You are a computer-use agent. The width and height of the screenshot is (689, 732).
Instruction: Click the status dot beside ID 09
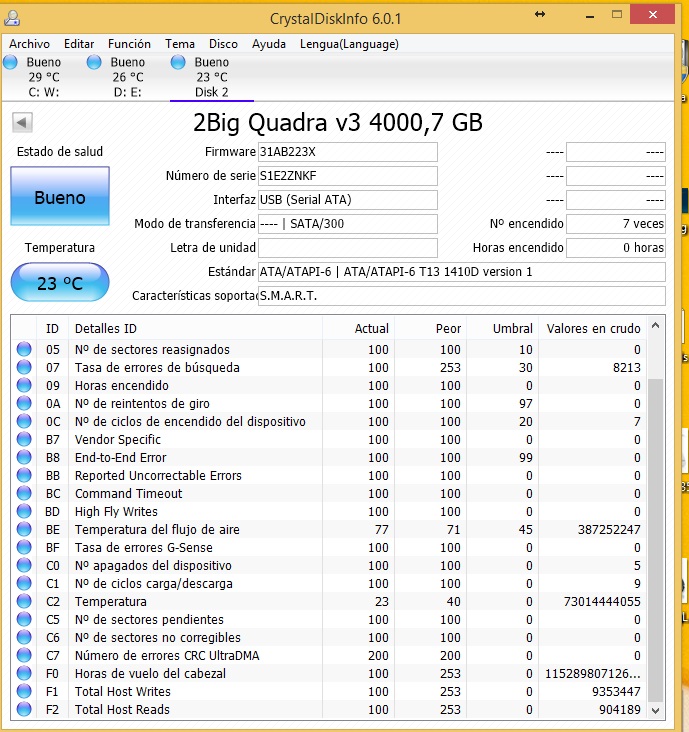[24, 385]
